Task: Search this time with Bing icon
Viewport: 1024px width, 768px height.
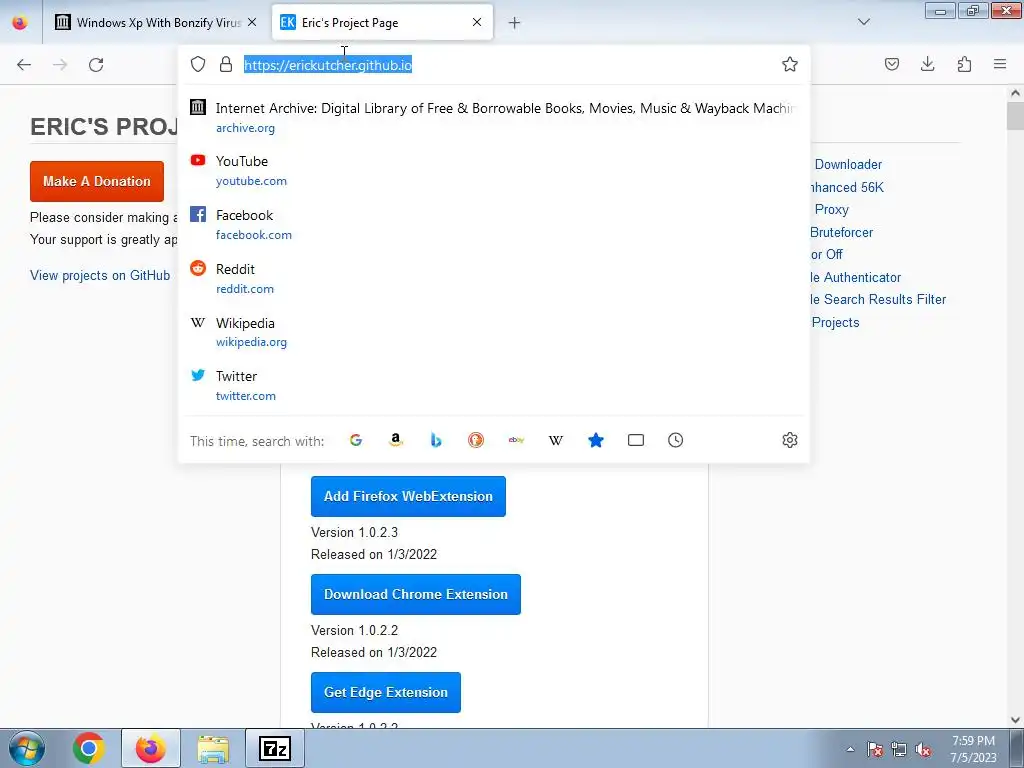Action: click(x=436, y=440)
